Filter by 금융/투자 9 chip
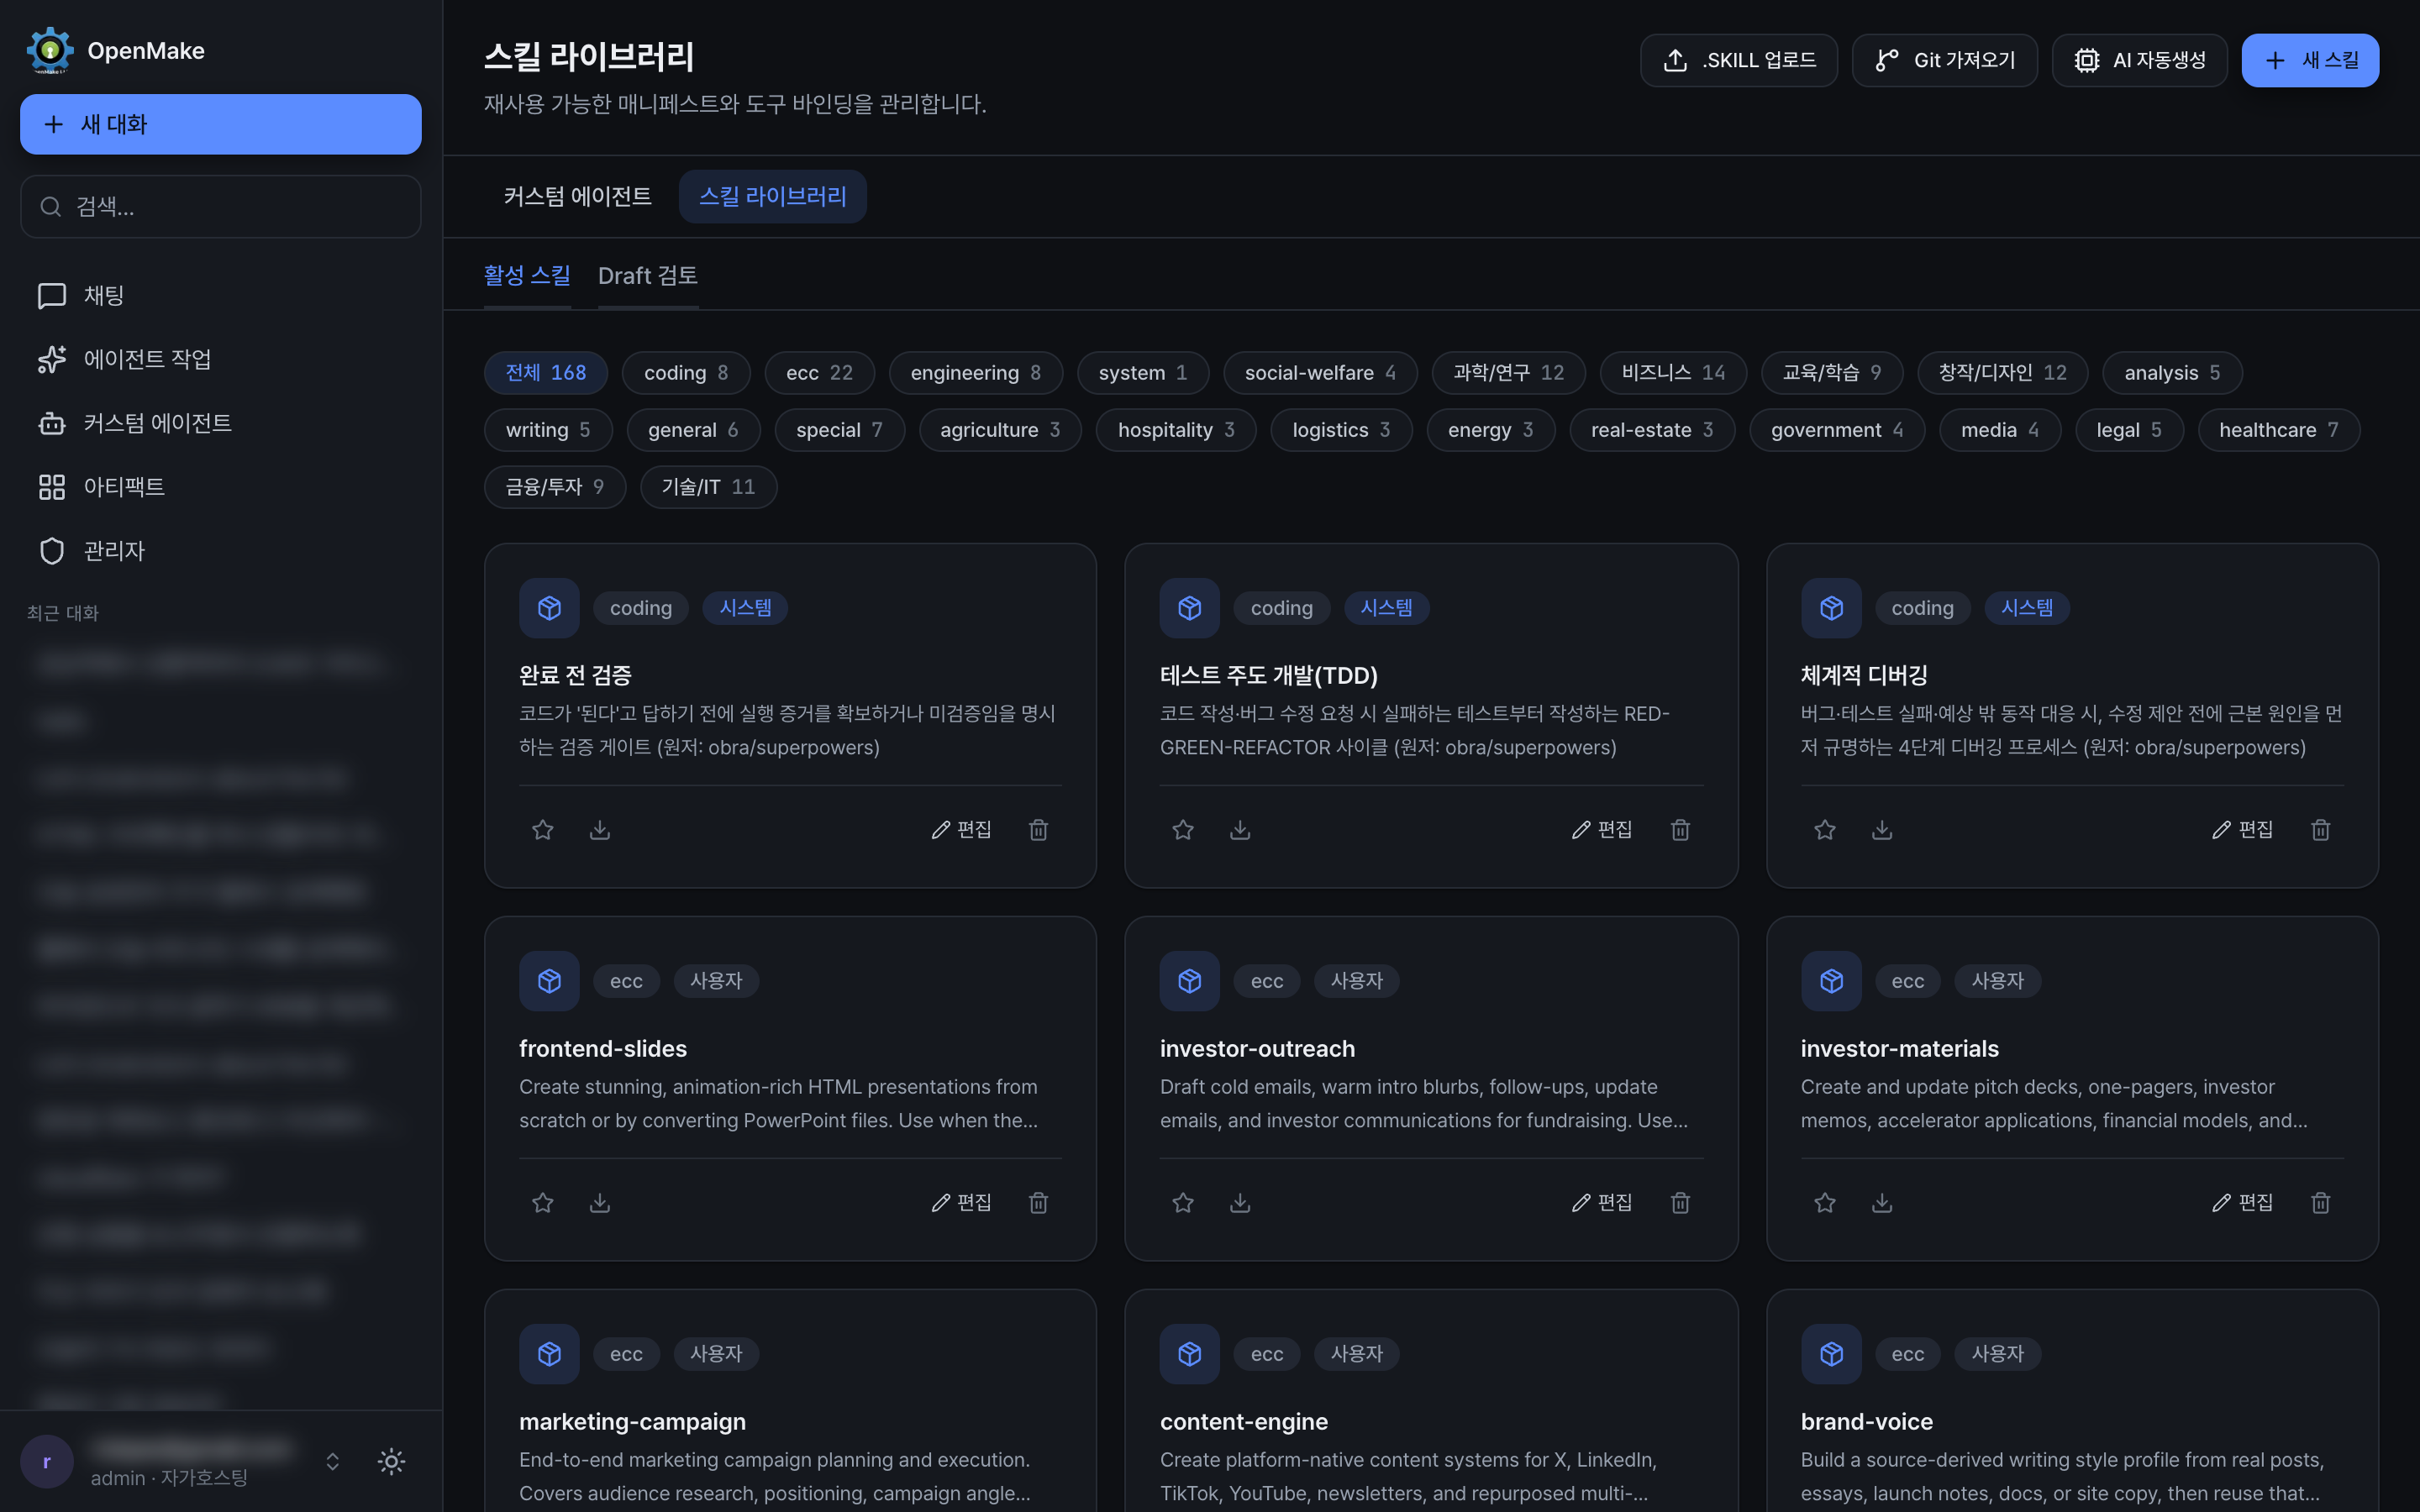This screenshot has width=2420, height=1512. [554, 486]
